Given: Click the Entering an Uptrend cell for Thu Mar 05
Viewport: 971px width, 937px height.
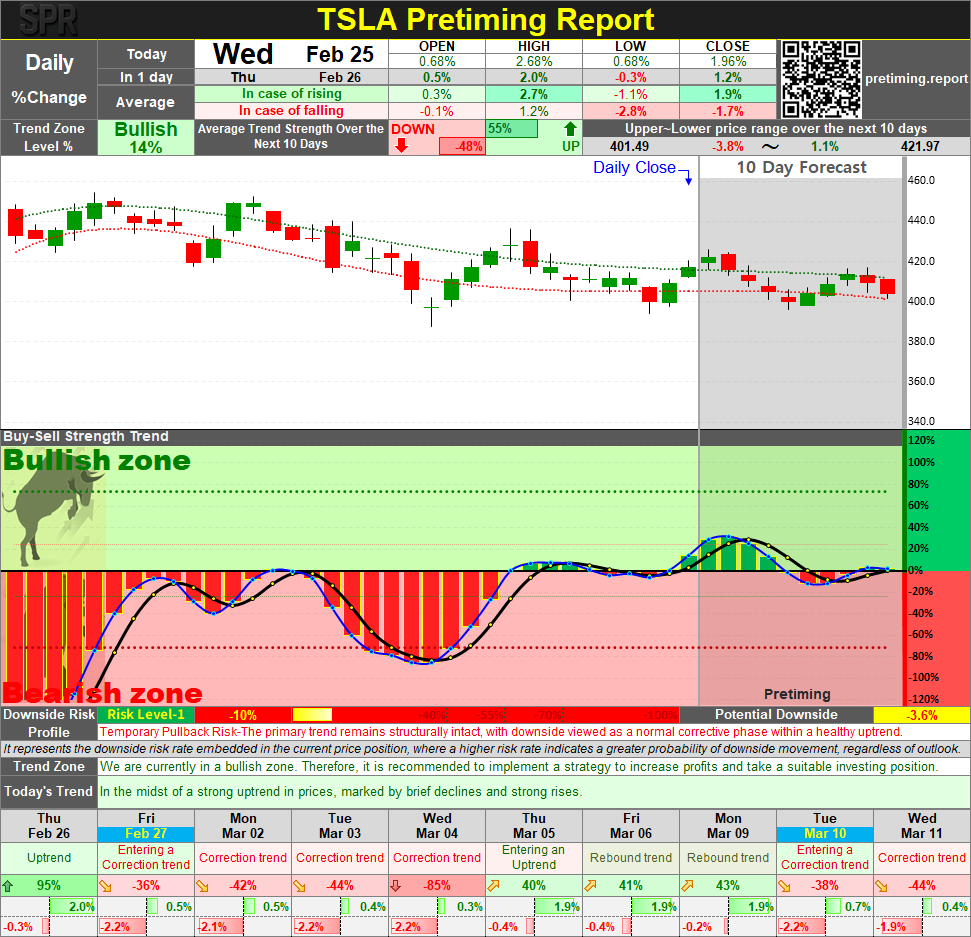Looking at the screenshot, I should pos(534,858).
